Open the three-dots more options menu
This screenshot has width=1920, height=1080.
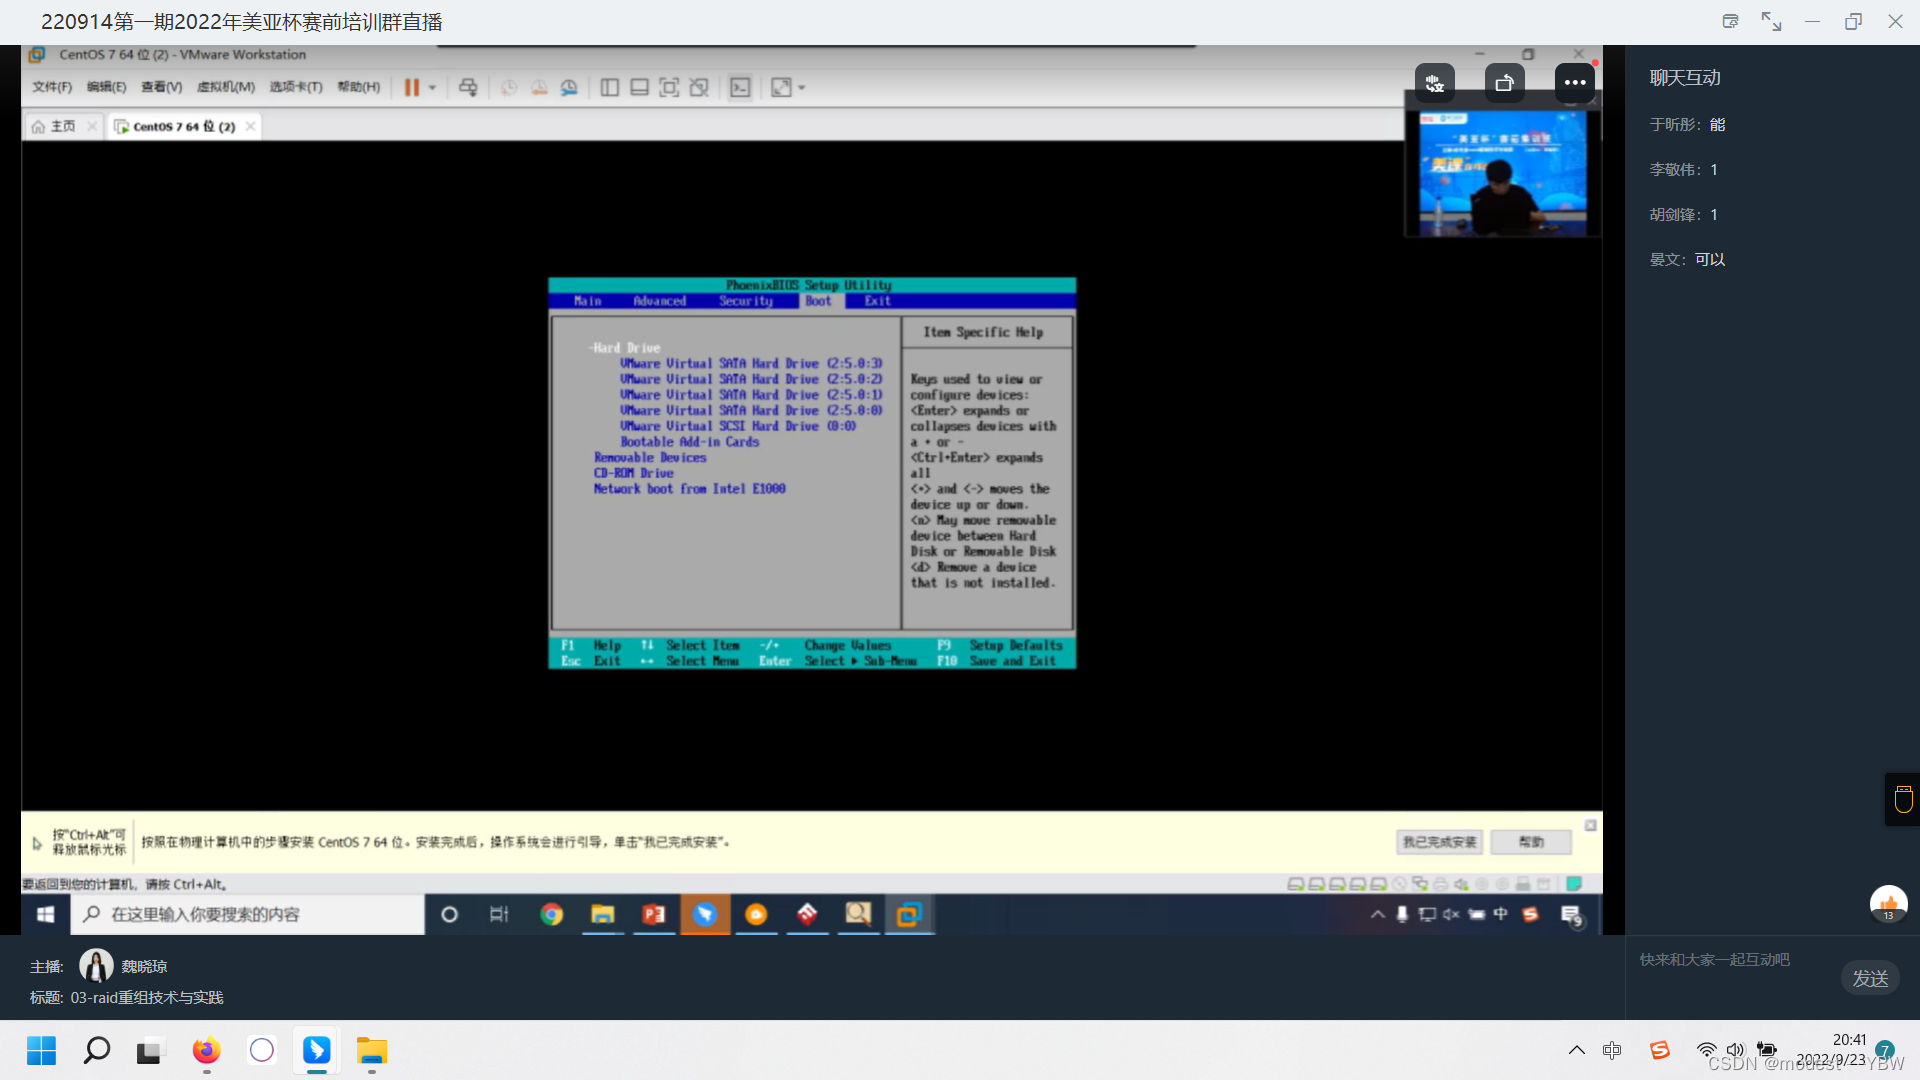tap(1575, 83)
